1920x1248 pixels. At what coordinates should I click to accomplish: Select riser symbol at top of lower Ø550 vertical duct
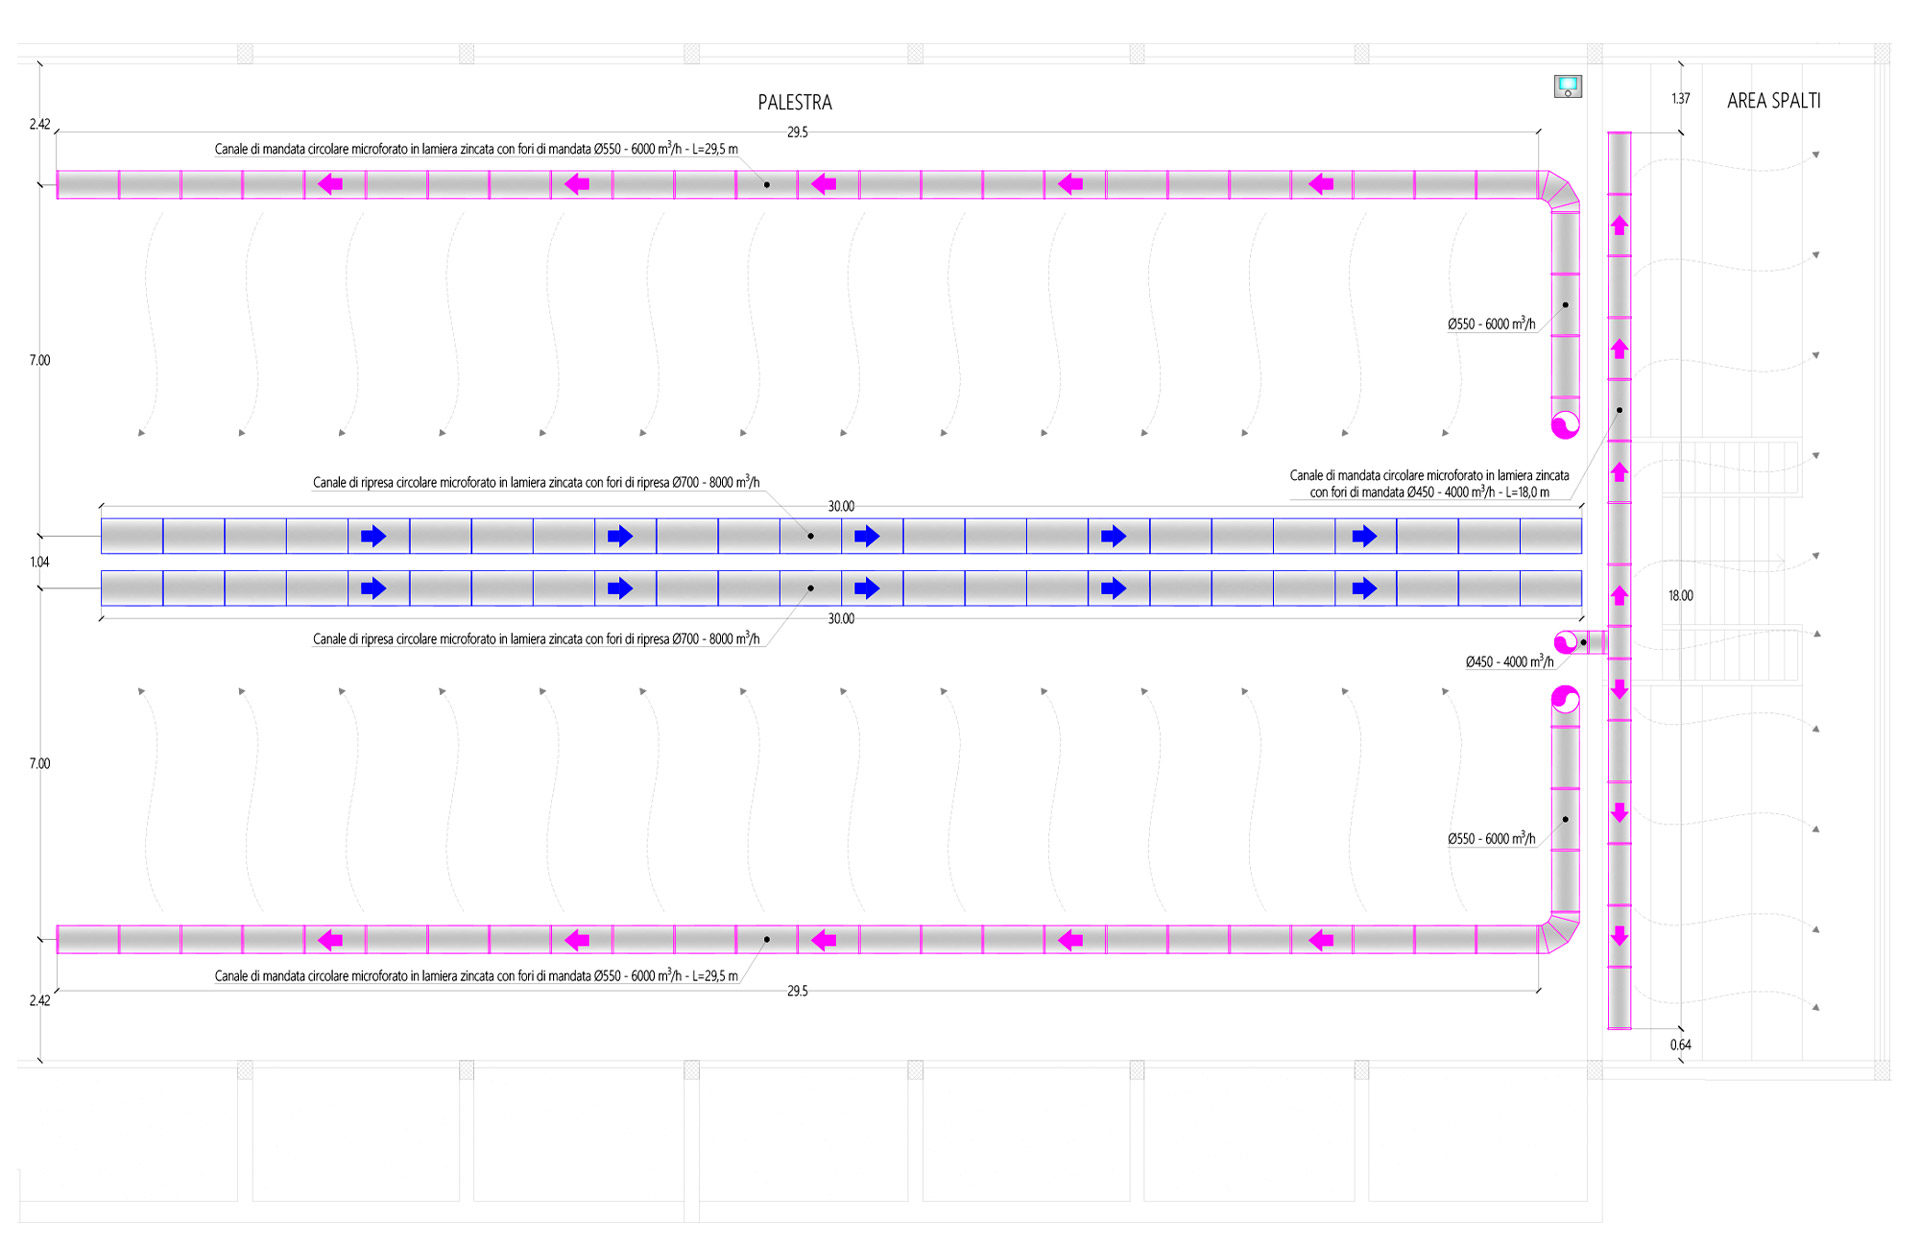1565,699
